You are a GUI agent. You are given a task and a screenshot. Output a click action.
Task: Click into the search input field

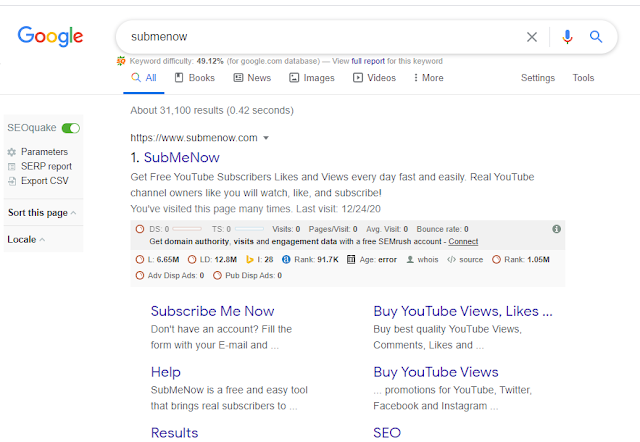pos(322,37)
